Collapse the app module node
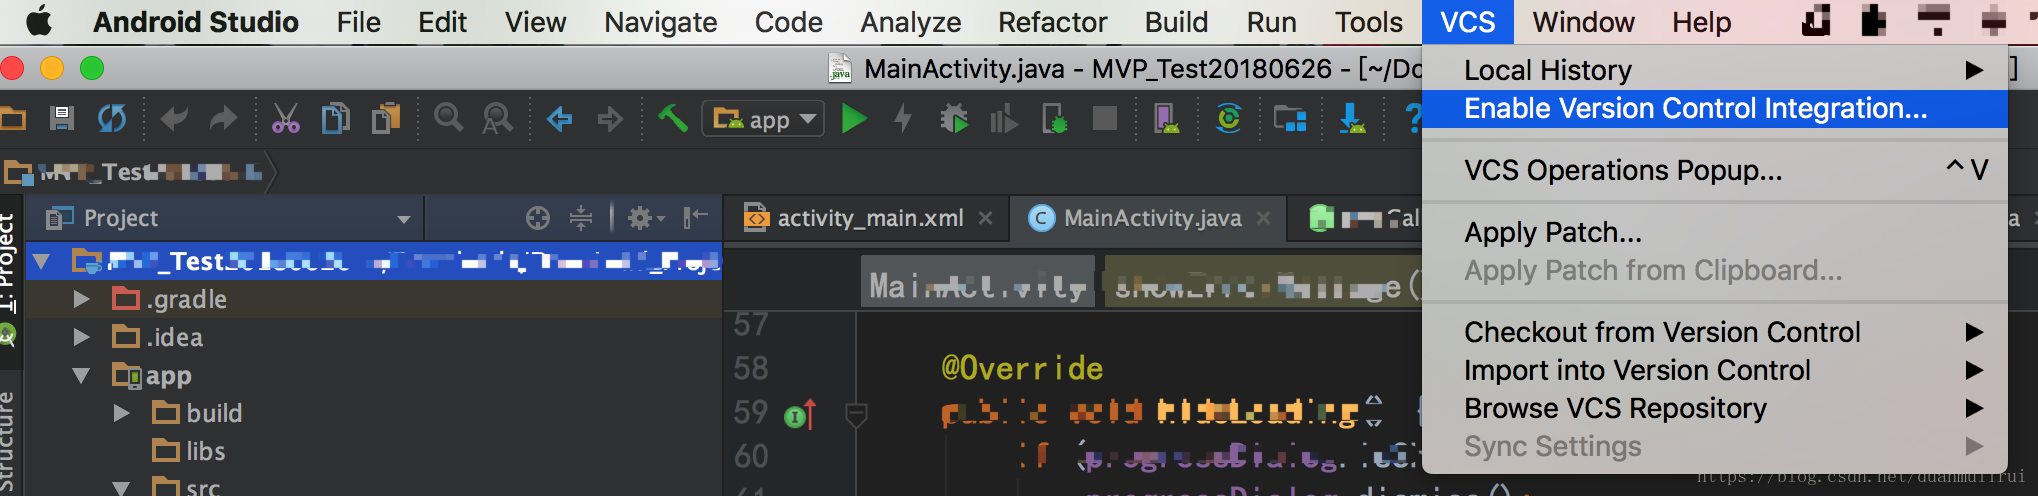The image size is (2038, 496). (x=81, y=376)
